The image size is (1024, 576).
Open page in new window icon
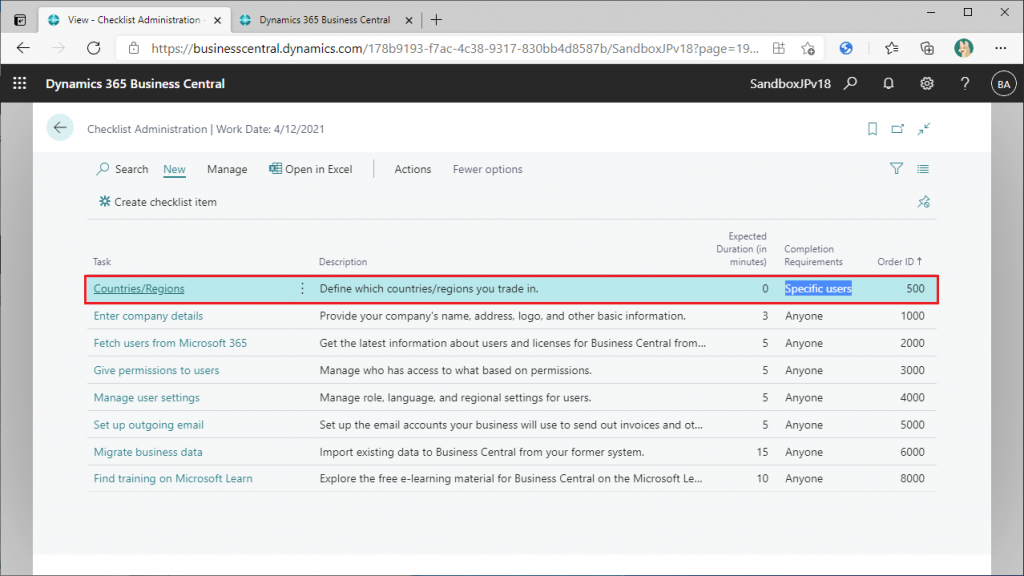897,129
